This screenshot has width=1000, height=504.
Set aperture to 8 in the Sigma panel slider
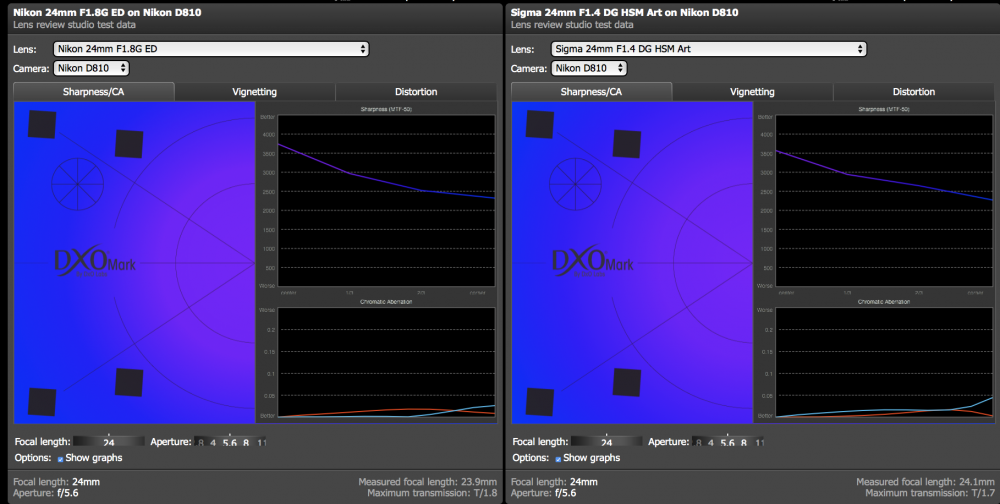(743, 442)
